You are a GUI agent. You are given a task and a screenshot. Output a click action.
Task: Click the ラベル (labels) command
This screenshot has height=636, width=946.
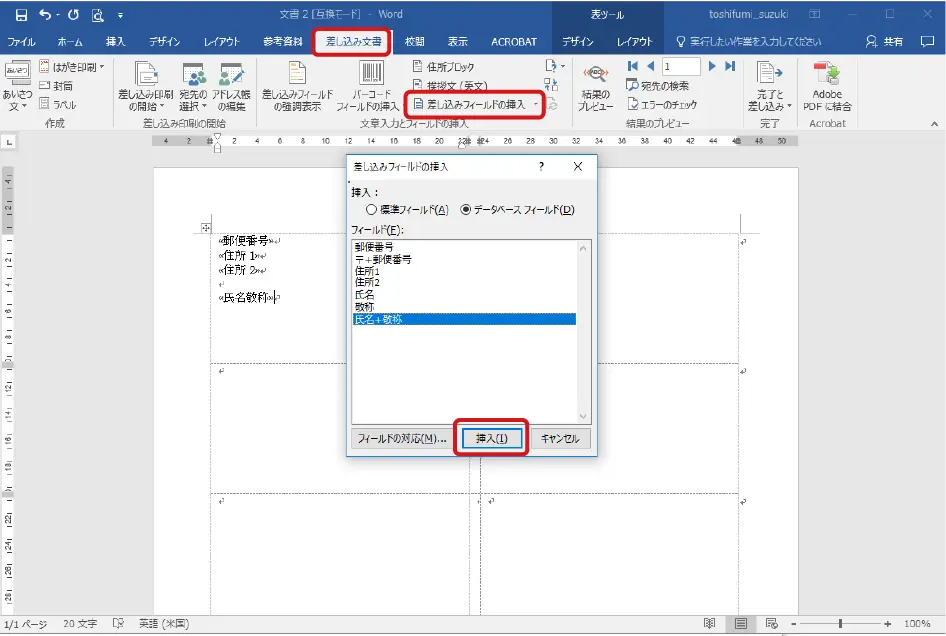click(58, 104)
